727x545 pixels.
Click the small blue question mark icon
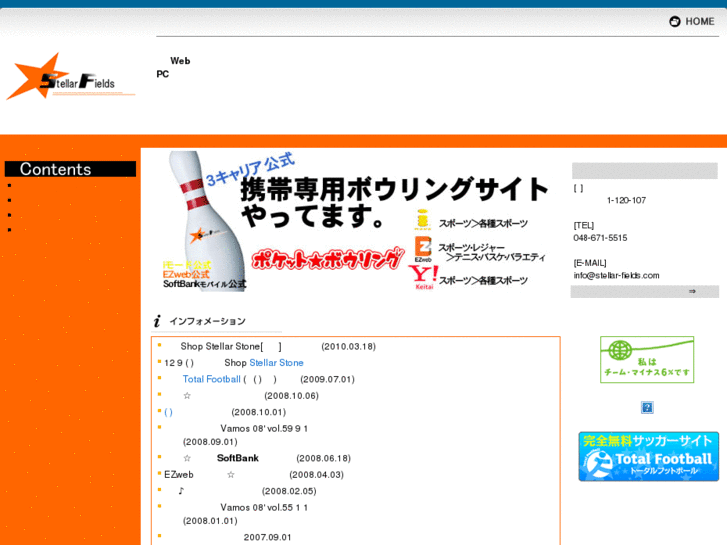click(x=647, y=408)
